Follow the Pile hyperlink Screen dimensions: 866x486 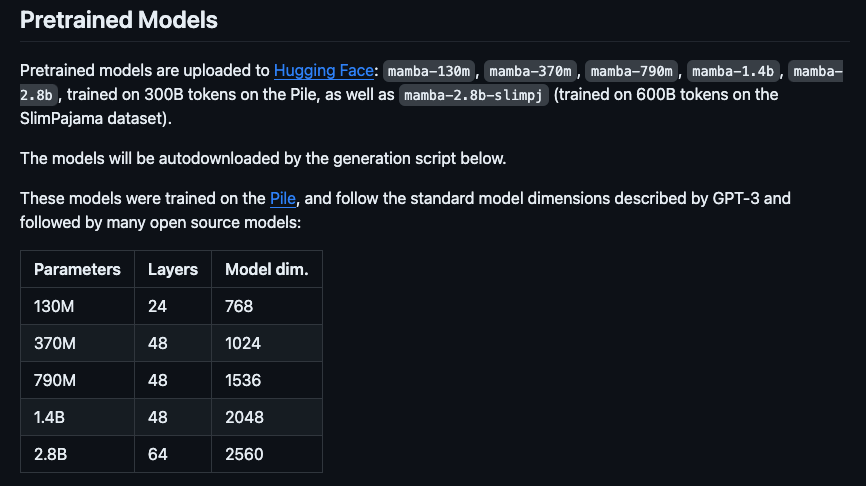tap(283, 199)
